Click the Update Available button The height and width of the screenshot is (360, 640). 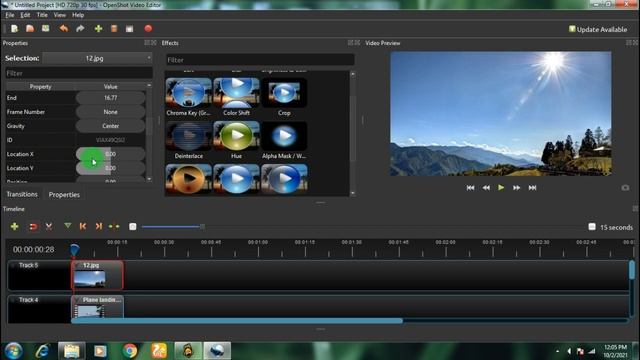(598, 29)
